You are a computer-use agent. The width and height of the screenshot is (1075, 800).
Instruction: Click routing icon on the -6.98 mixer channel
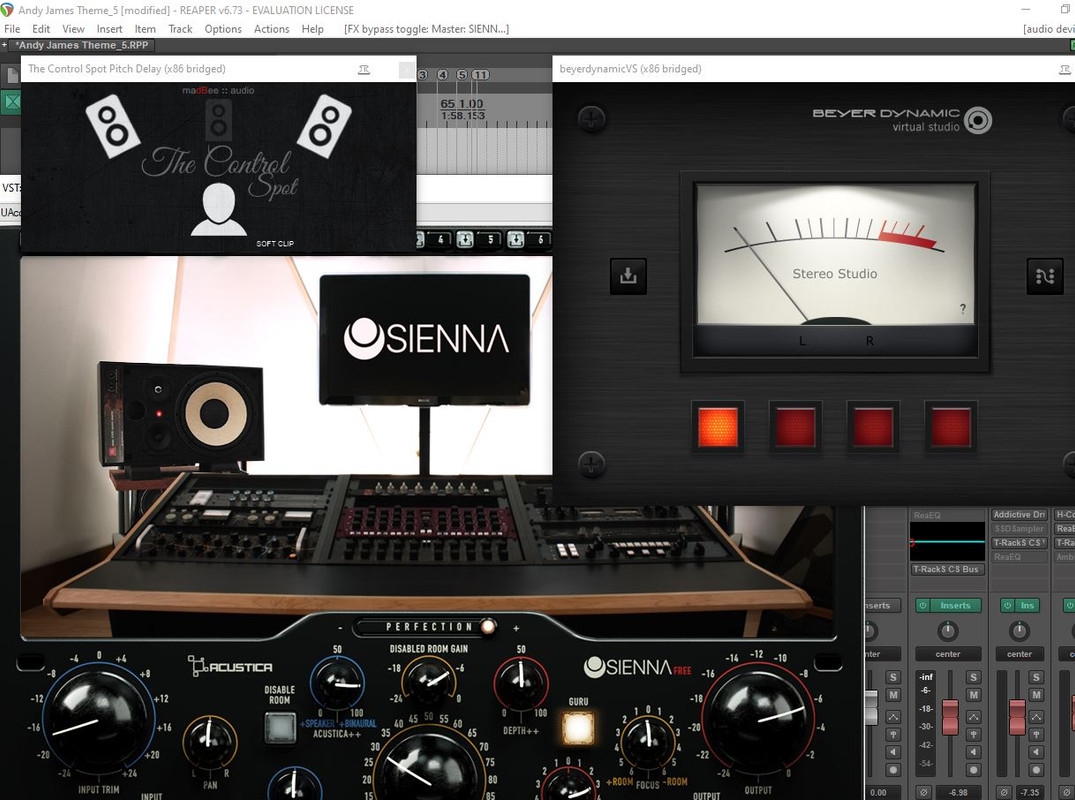click(x=974, y=734)
